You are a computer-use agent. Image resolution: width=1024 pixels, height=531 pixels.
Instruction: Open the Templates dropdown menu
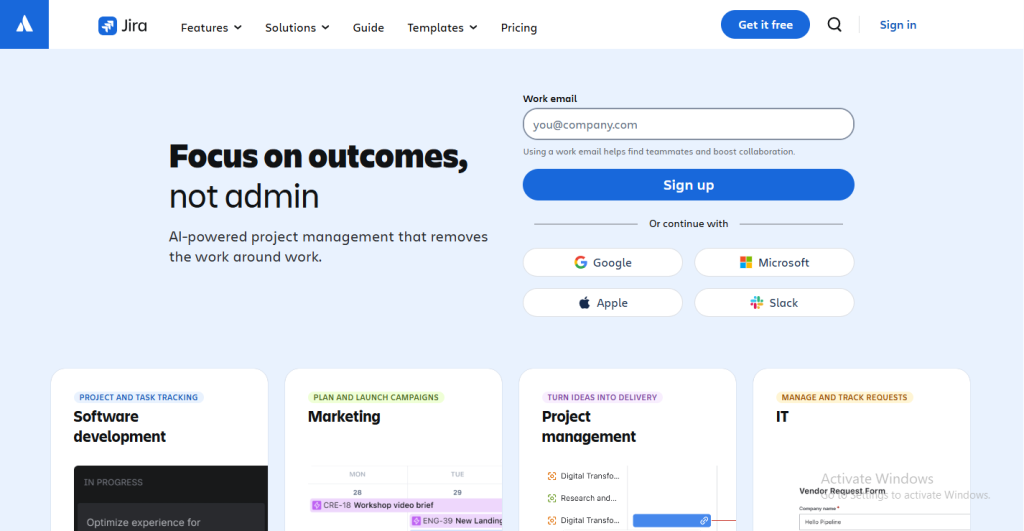tap(442, 28)
